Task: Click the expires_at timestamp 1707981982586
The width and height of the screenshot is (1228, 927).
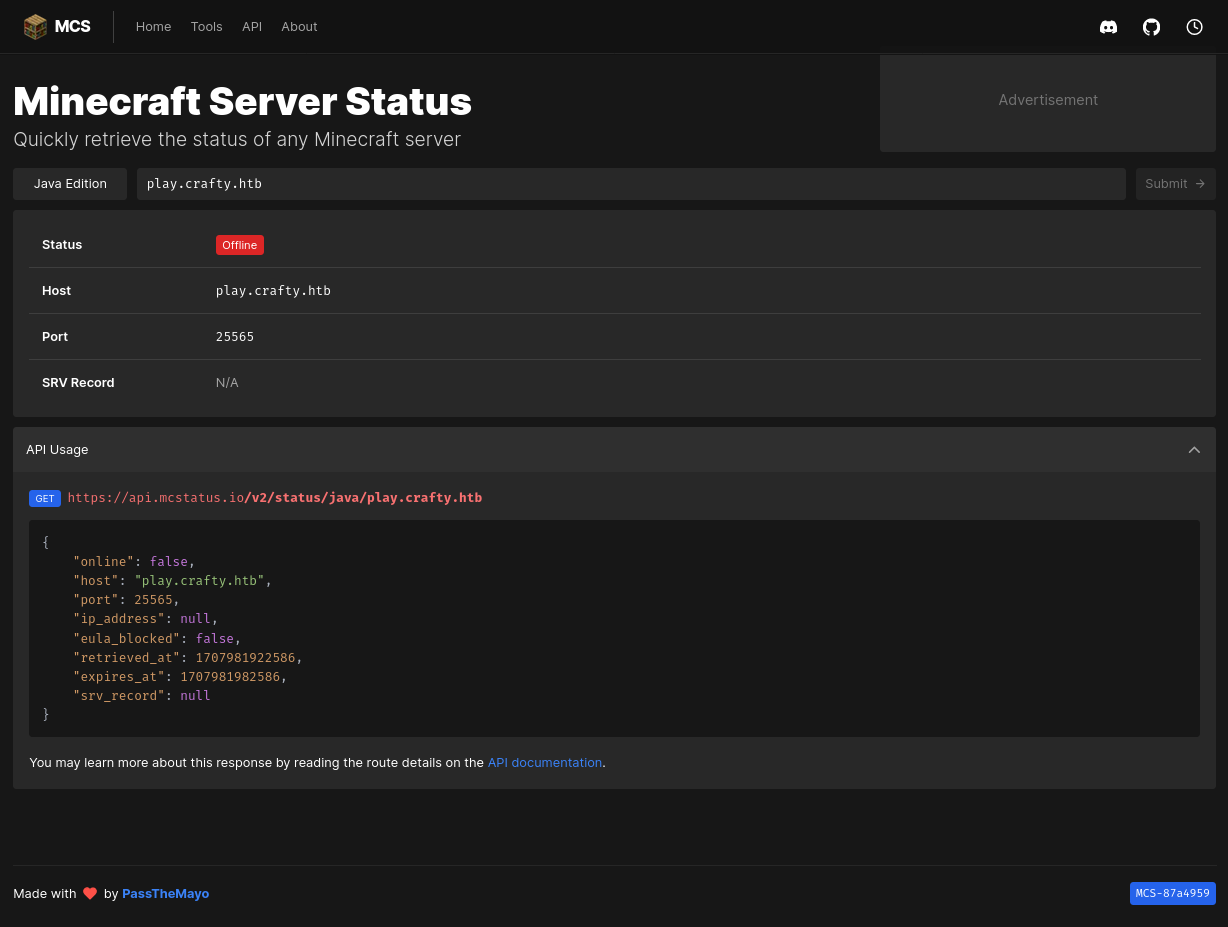Action: (x=230, y=677)
